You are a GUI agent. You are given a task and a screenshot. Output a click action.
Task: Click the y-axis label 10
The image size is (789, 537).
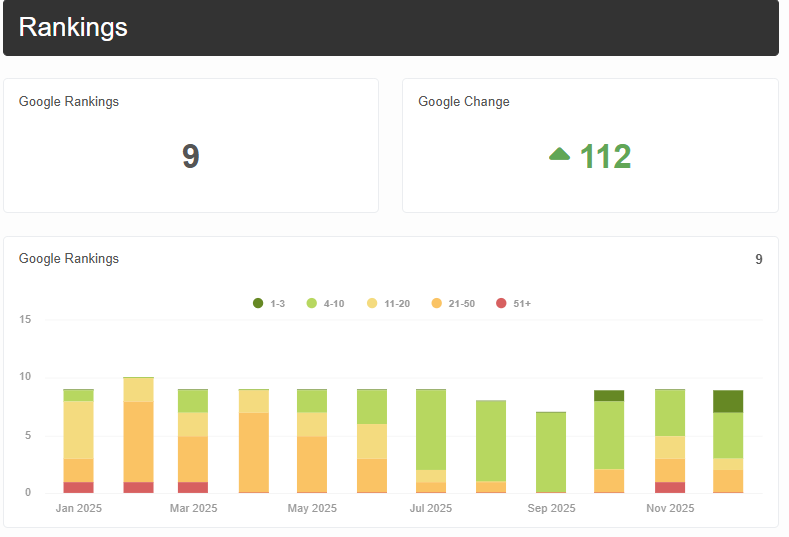[25, 376]
